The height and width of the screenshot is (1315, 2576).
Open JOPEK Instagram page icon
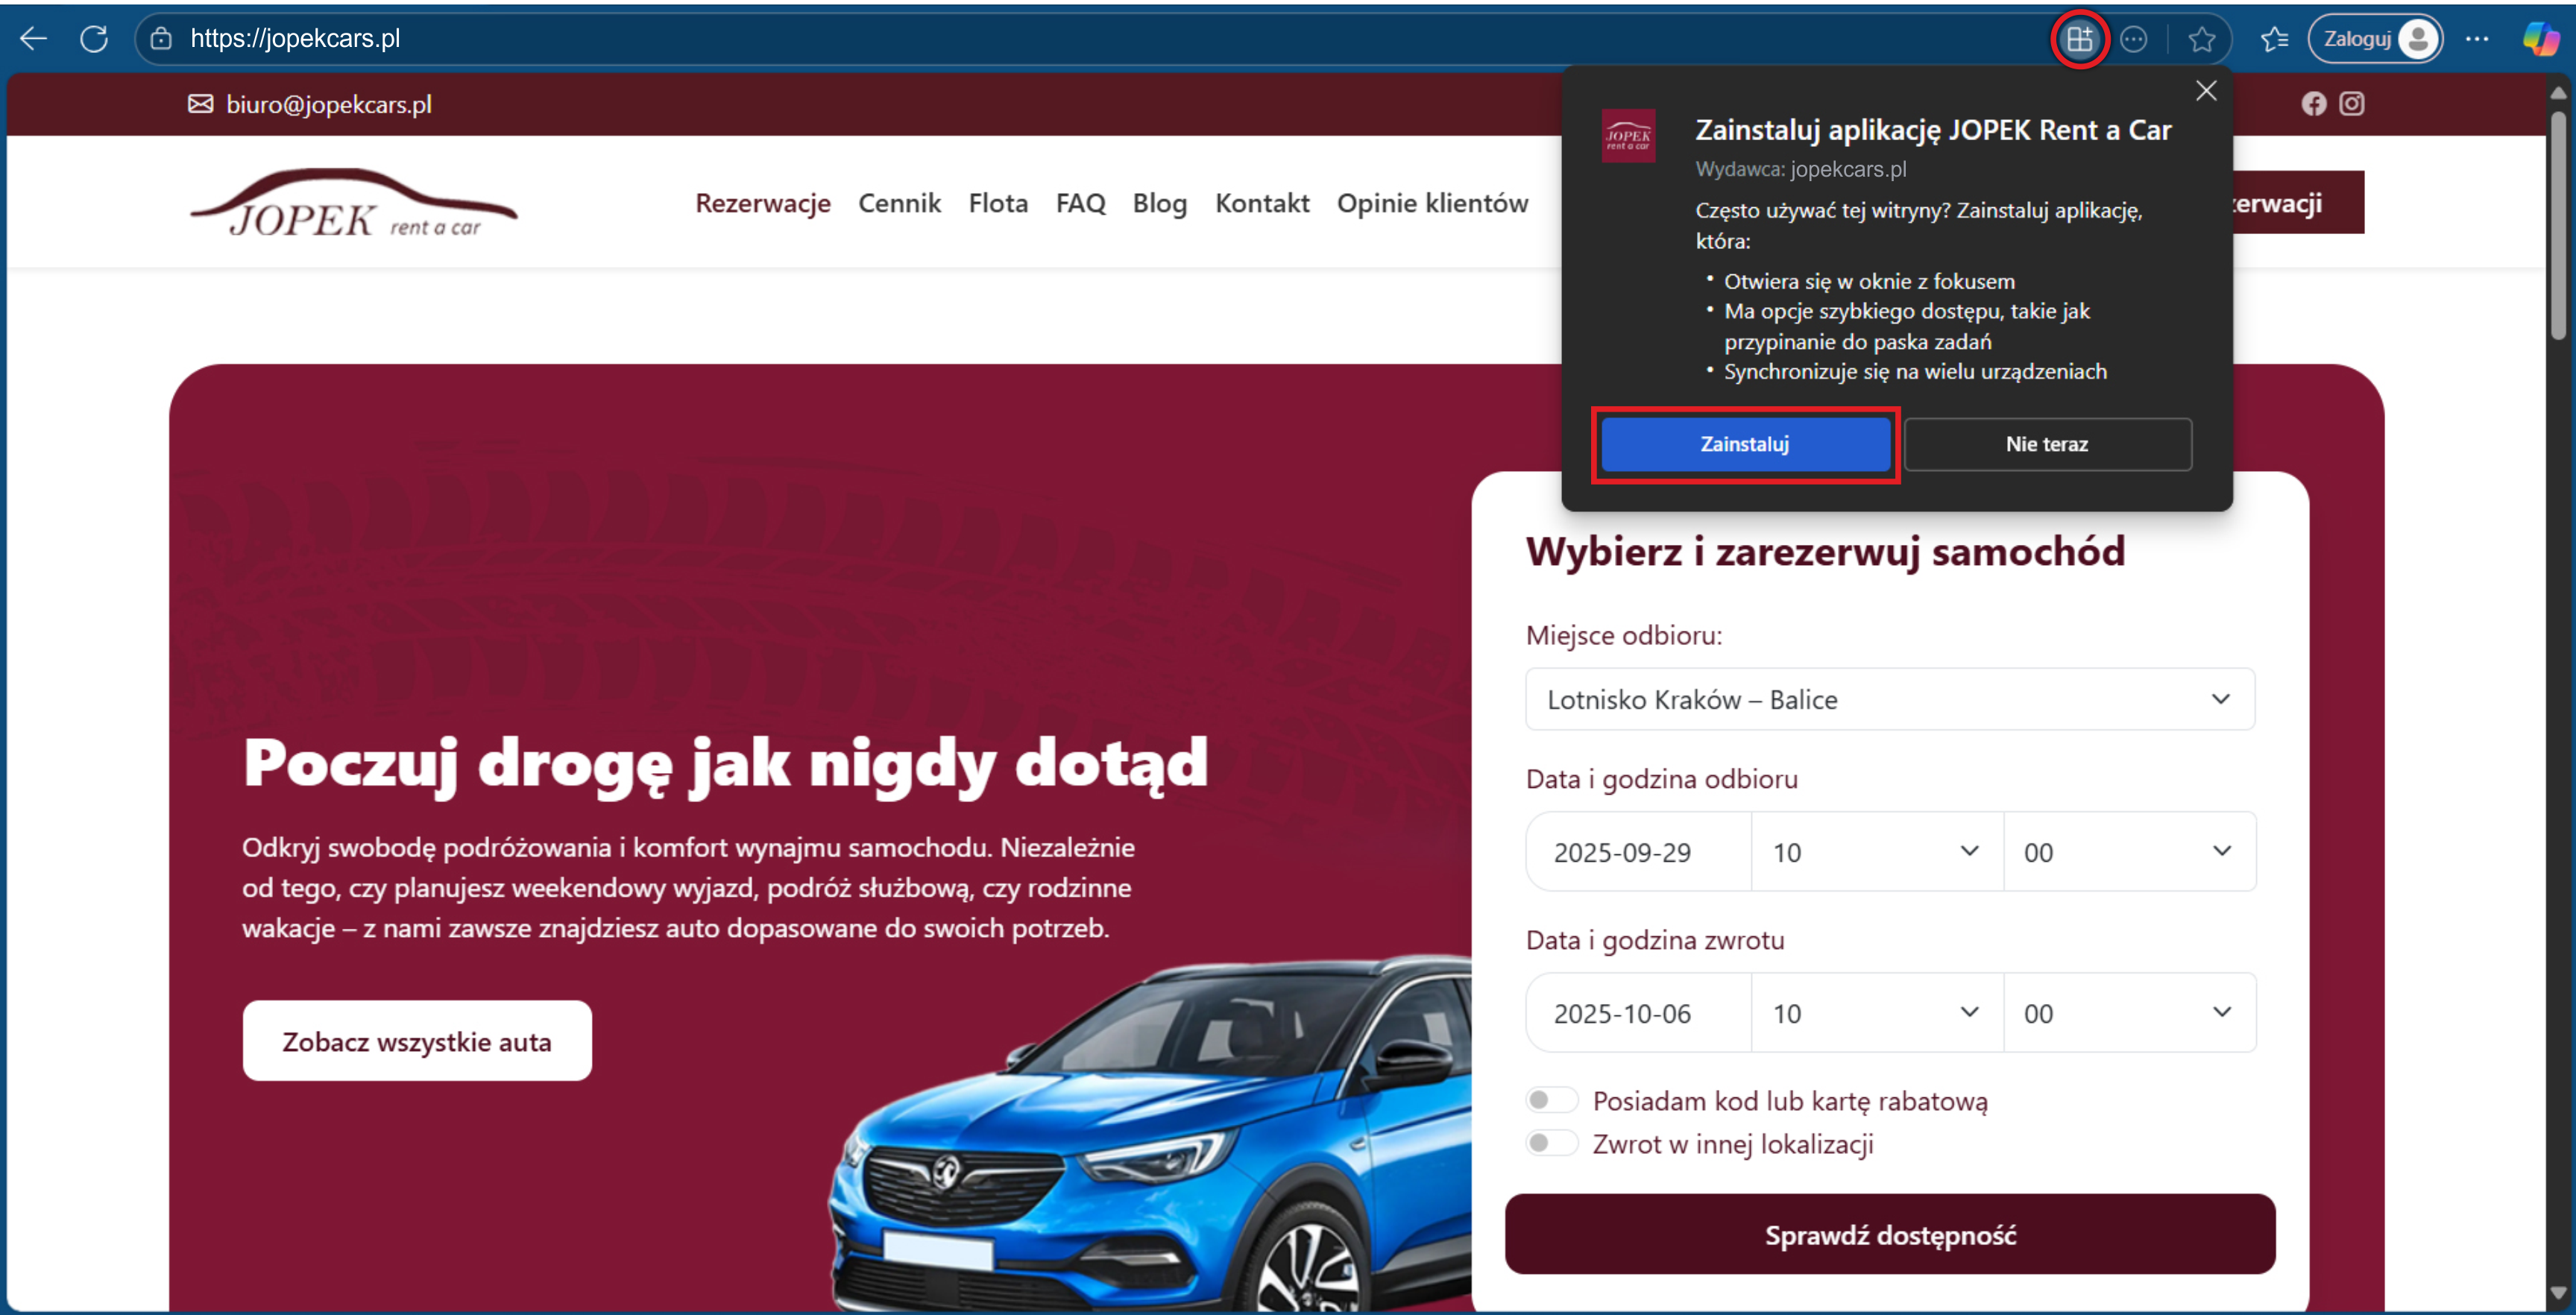click(x=2351, y=104)
